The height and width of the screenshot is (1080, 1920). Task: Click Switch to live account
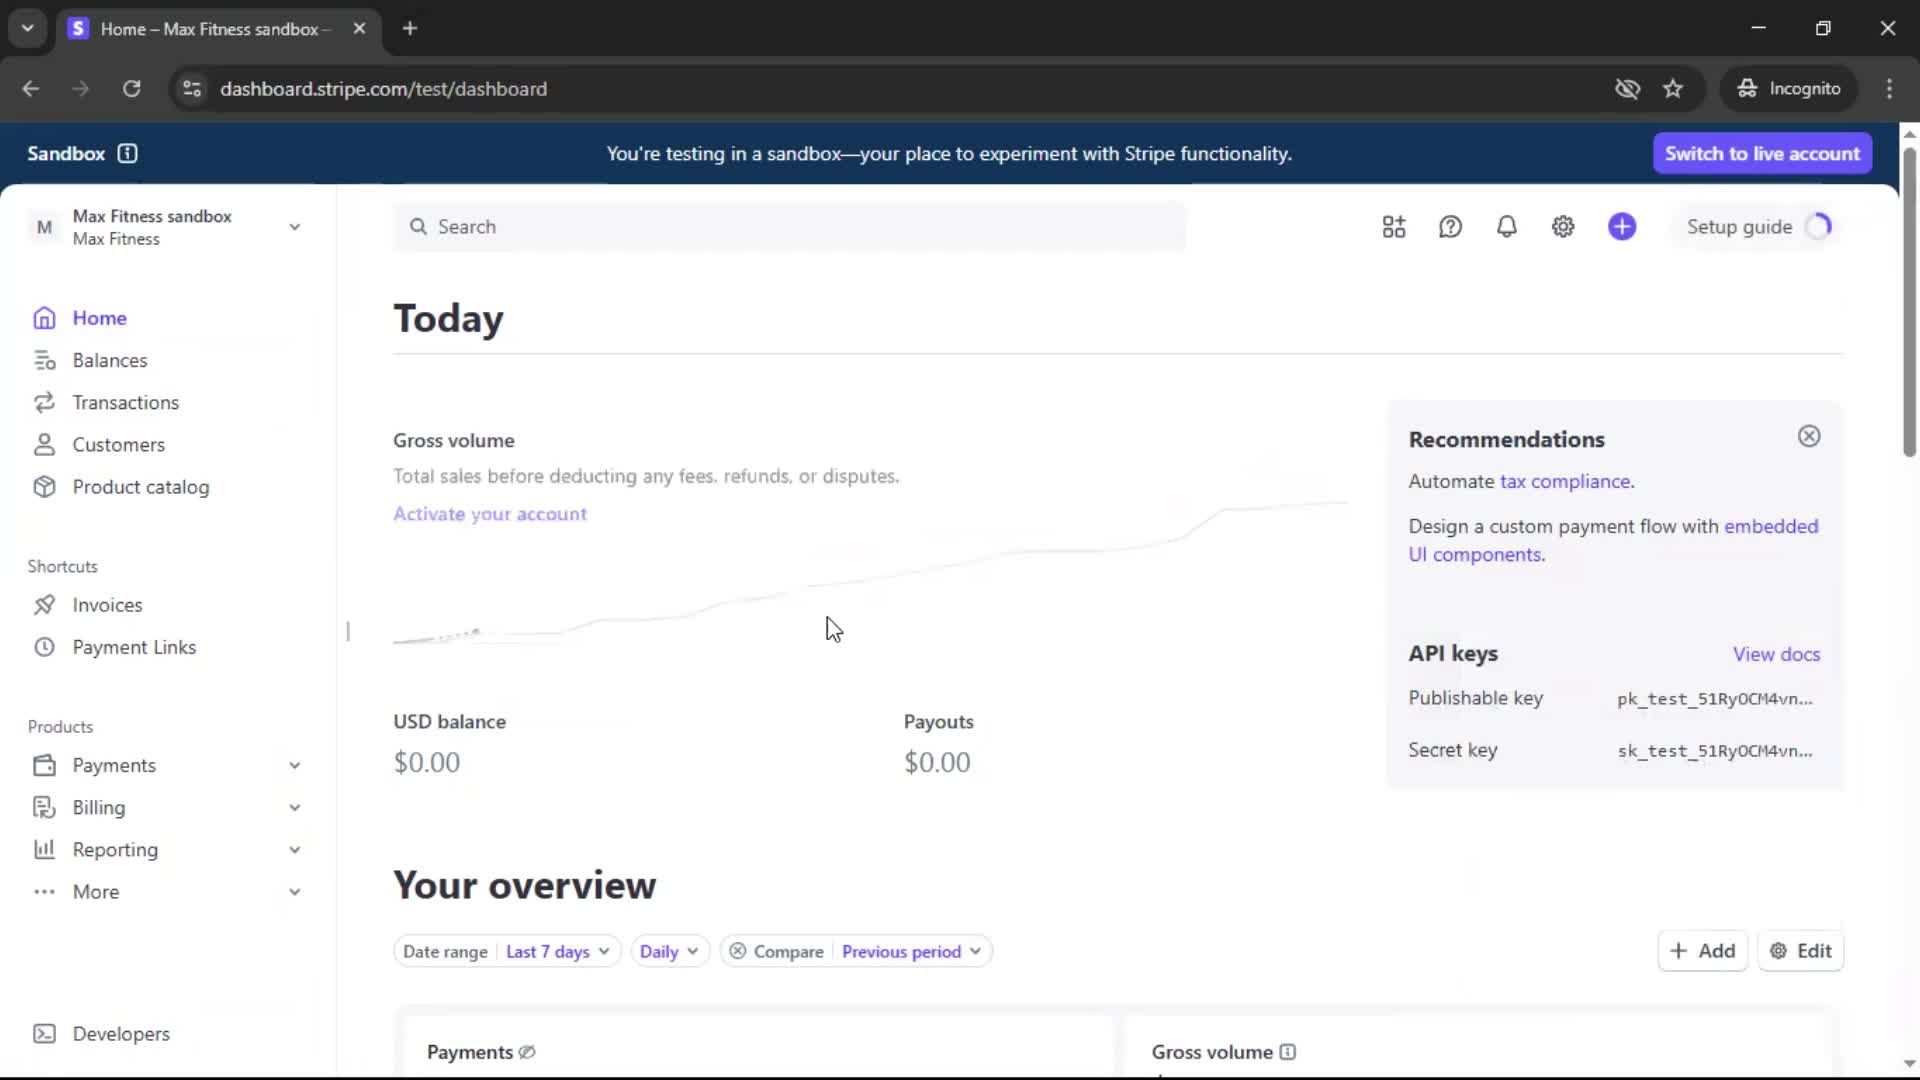(1762, 153)
